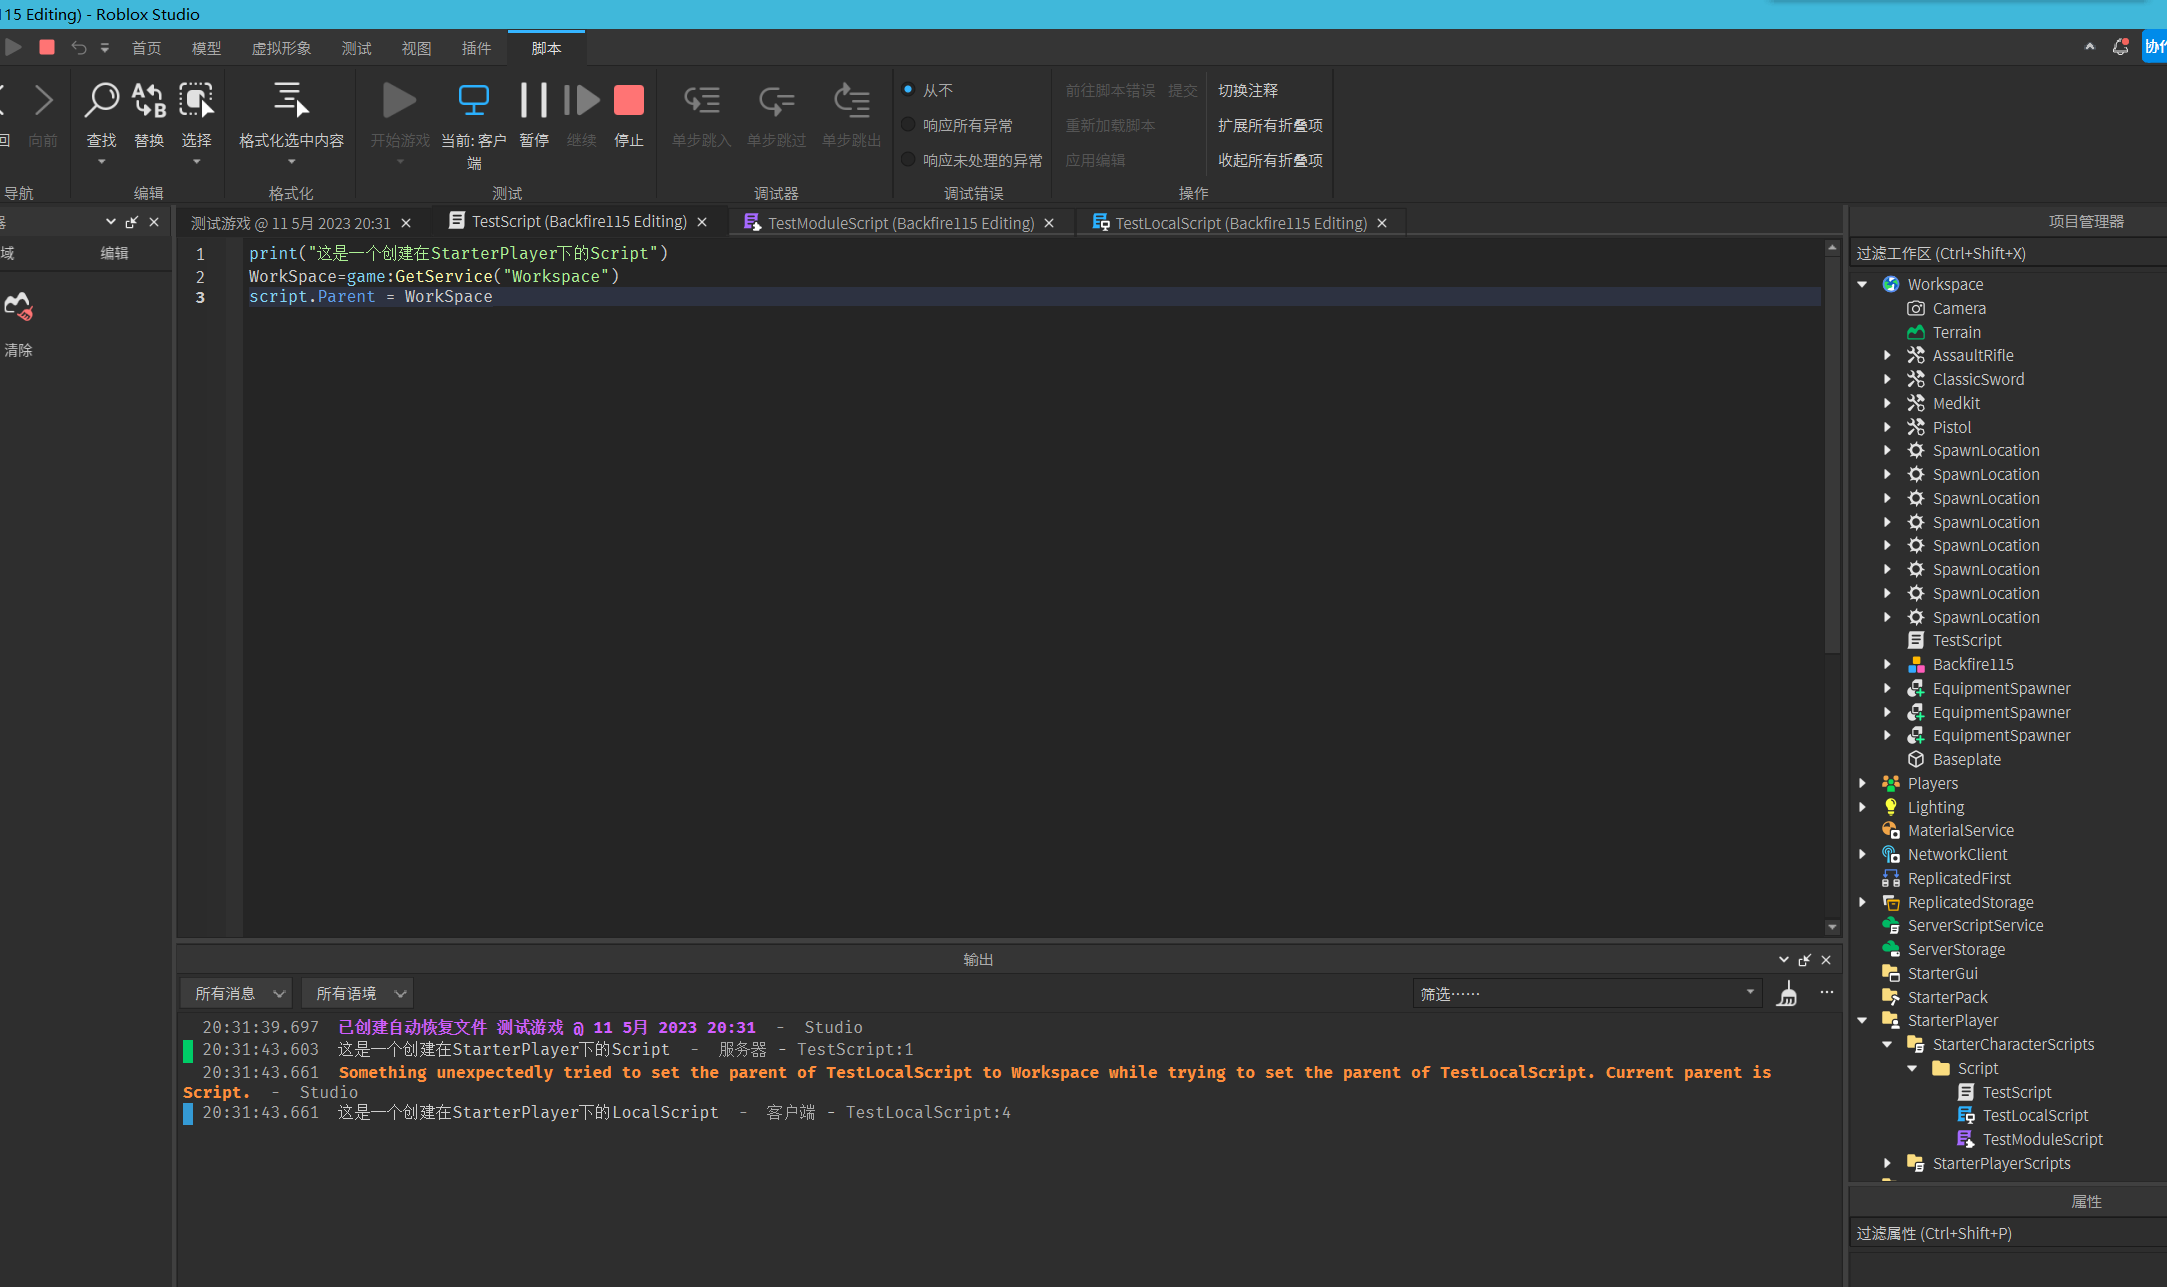The image size is (2167, 1287).
Task: Click the forward navigation (向前) arrow
Action: pos(43,101)
